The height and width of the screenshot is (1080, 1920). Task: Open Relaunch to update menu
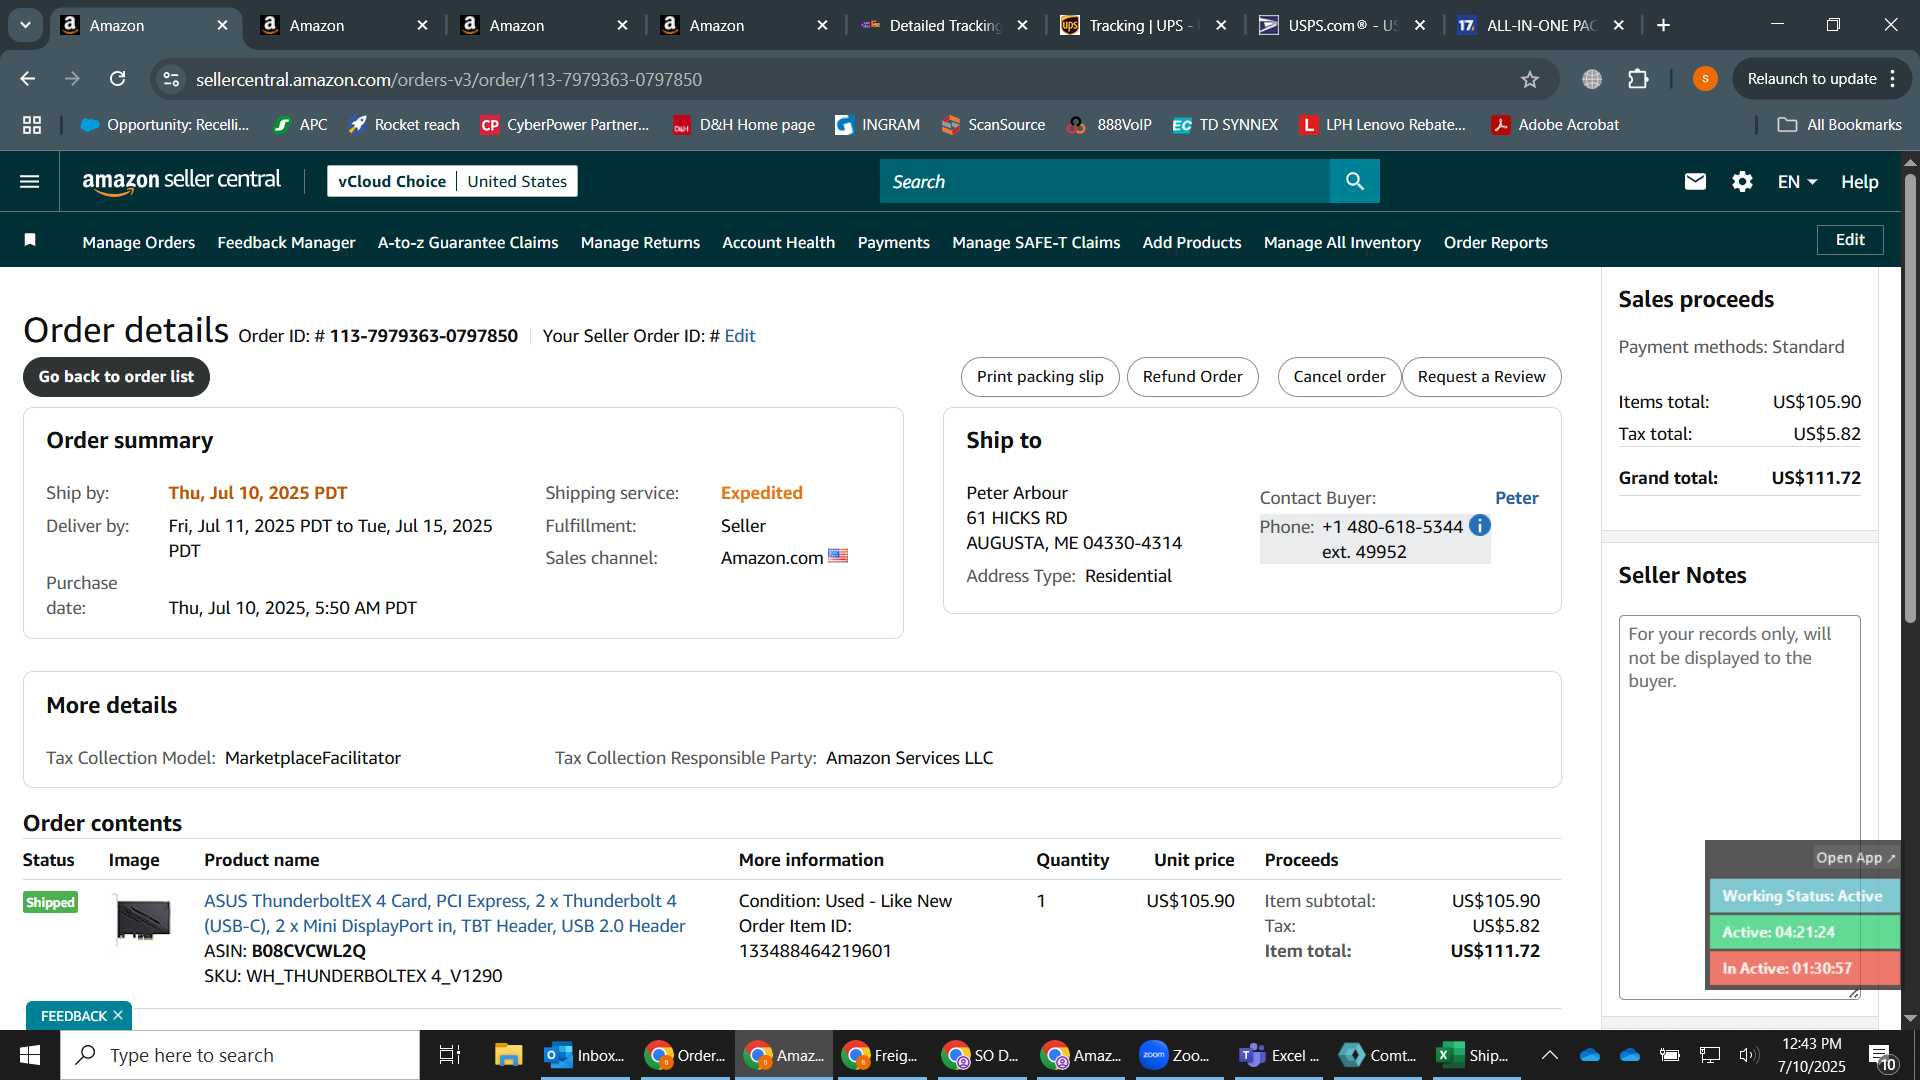pyautogui.click(x=1822, y=79)
